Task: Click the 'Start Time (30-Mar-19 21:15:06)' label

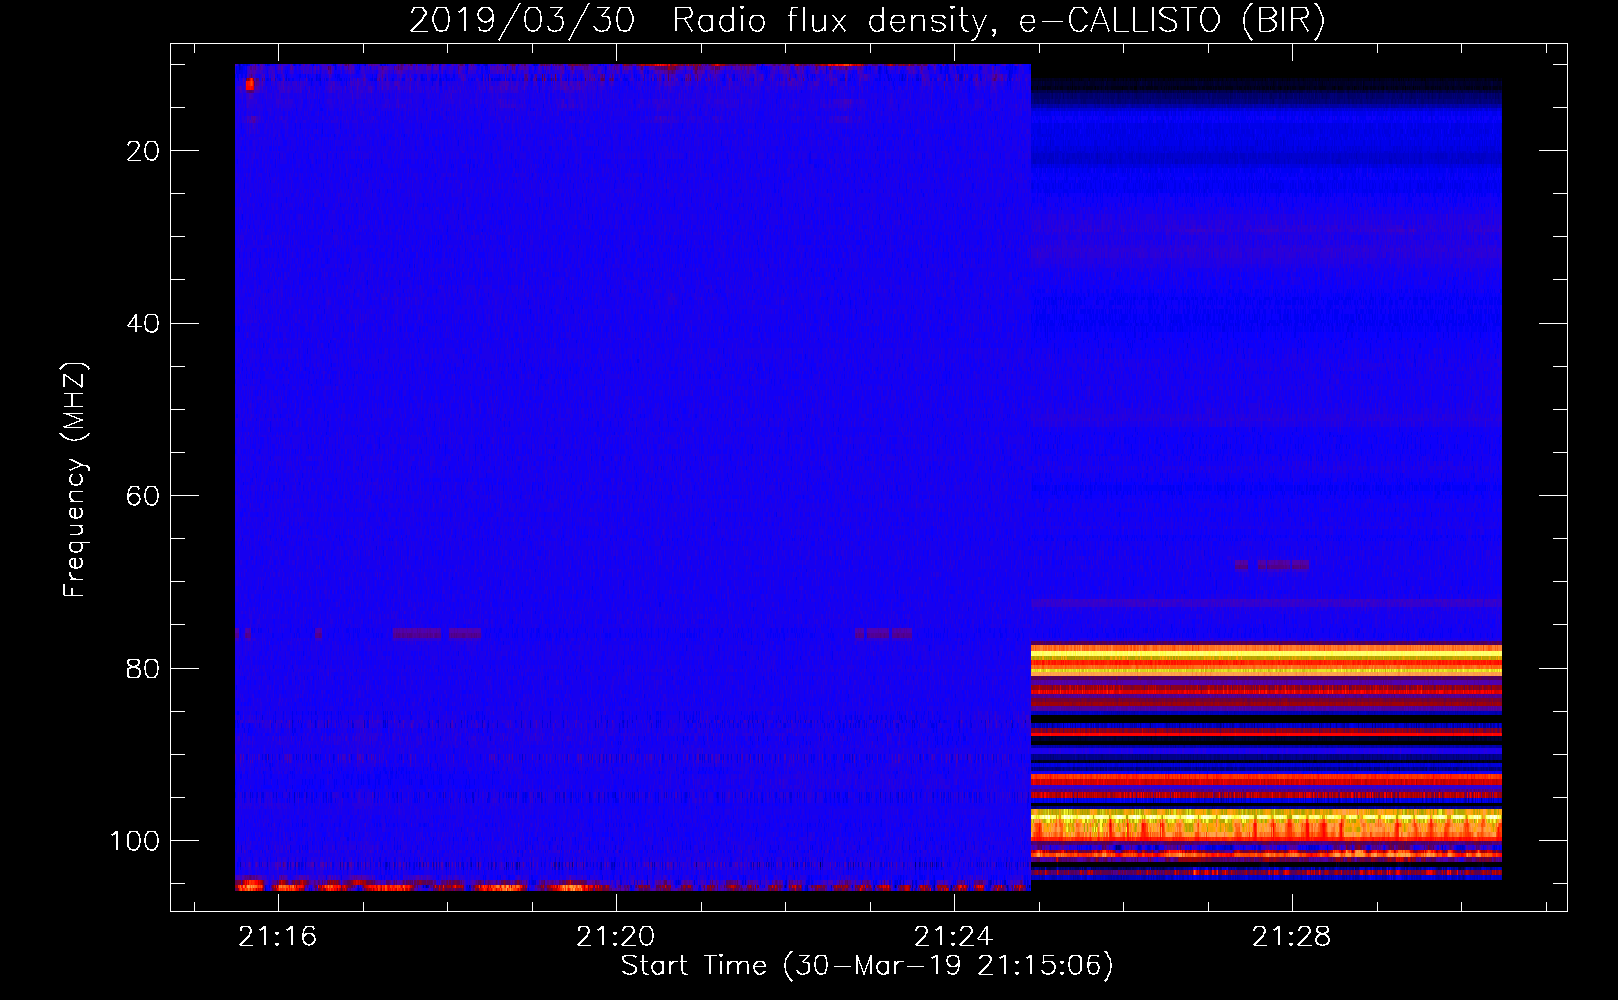Action: click(866, 966)
